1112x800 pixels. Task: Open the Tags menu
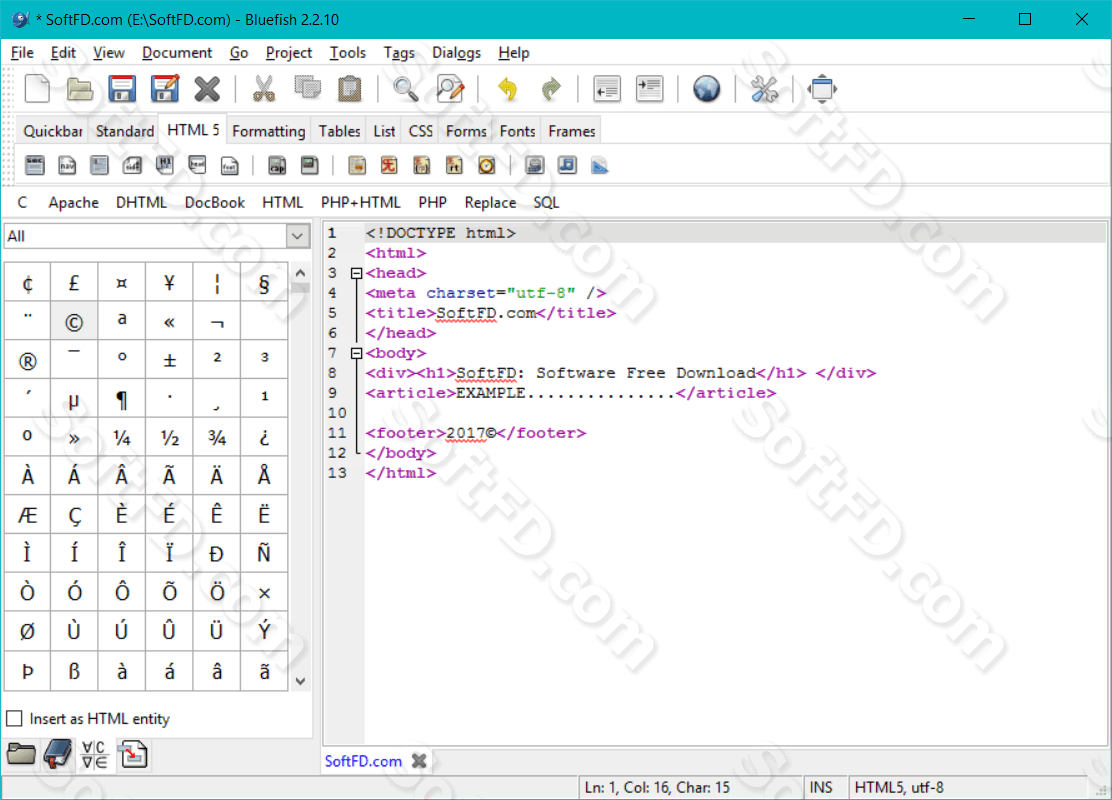coord(399,52)
